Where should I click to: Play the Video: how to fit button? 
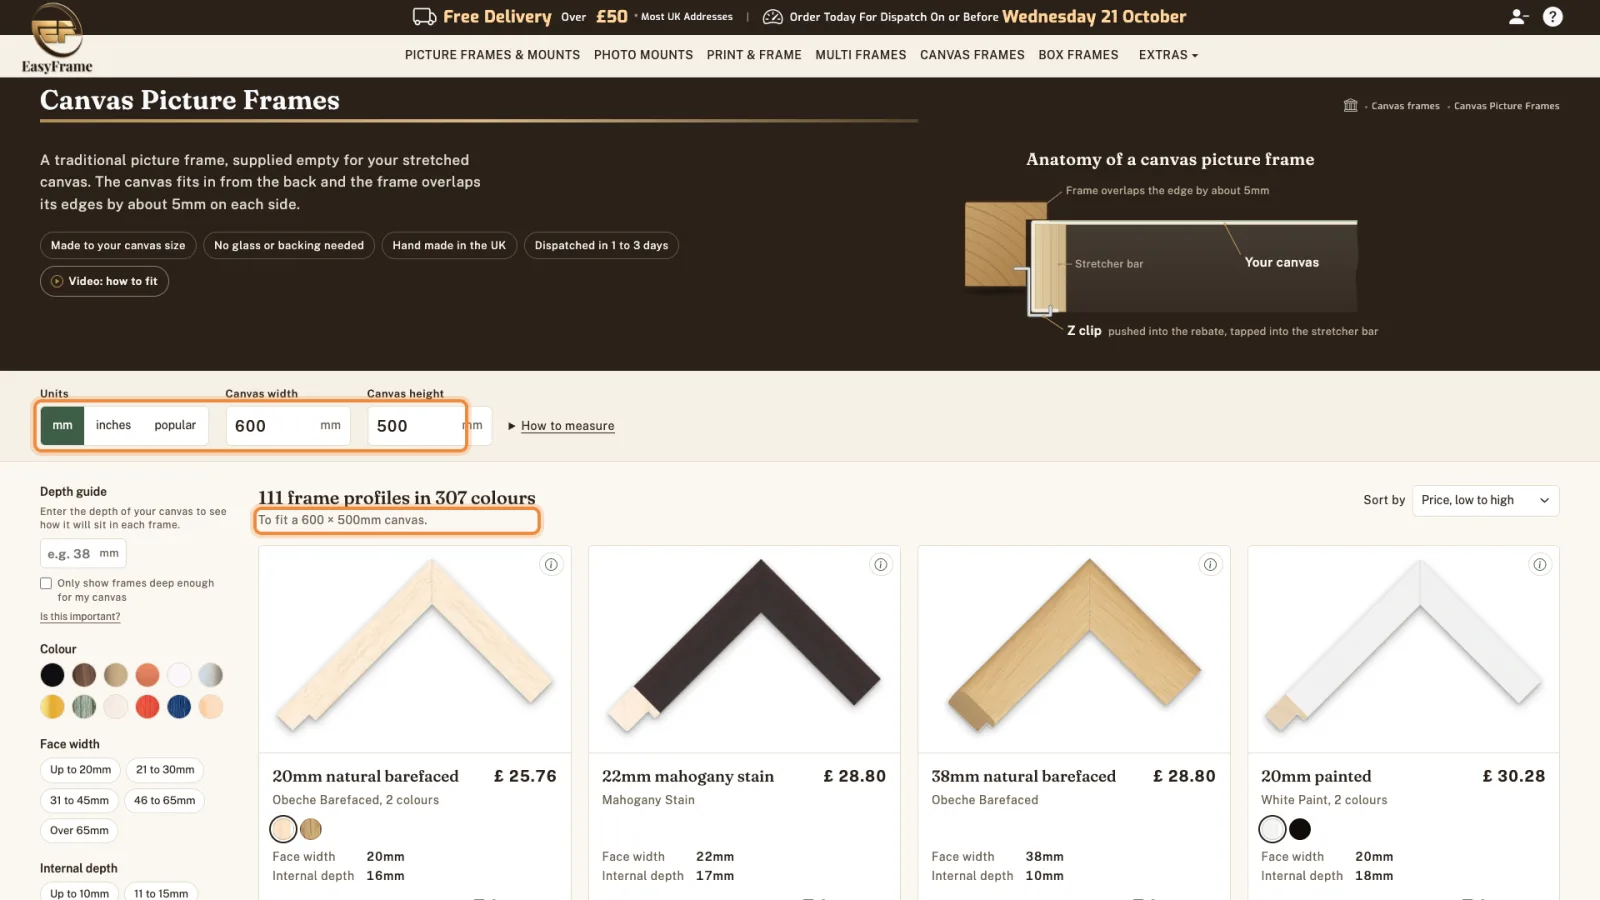point(104,282)
